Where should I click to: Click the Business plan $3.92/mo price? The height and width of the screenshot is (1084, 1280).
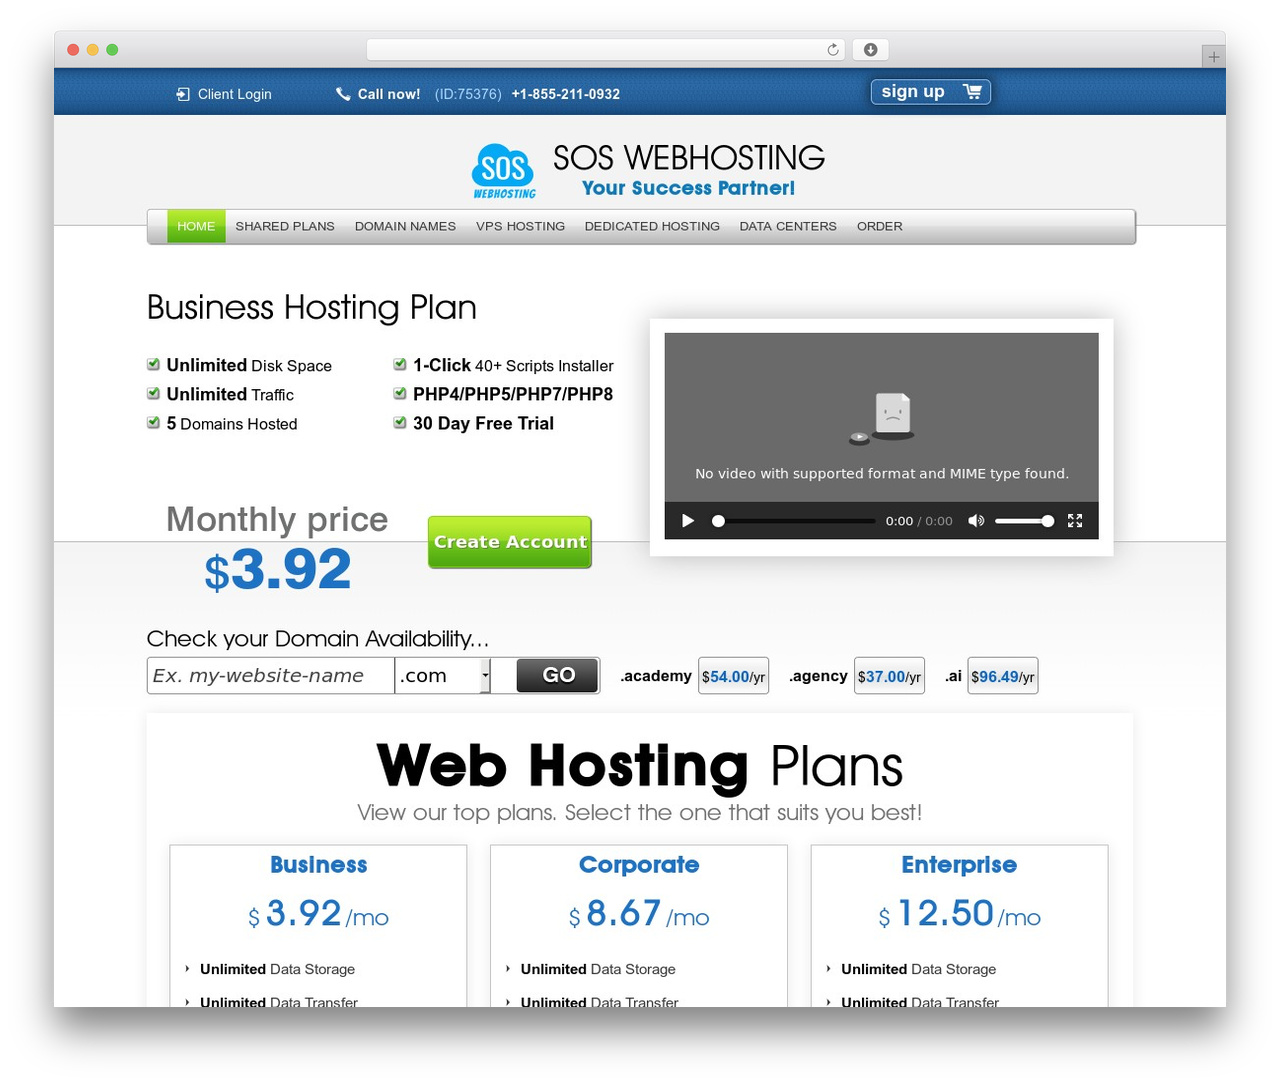click(319, 914)
